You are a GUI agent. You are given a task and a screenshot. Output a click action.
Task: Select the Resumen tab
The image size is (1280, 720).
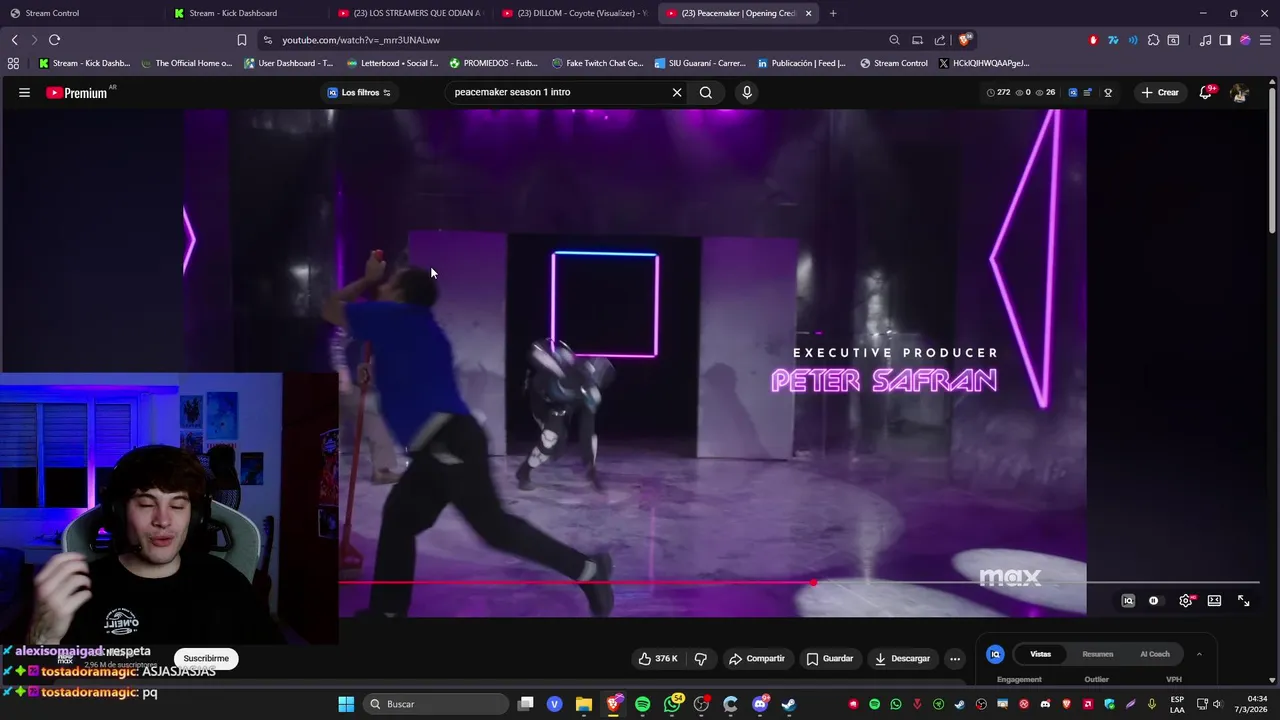tap(1097, 654)
